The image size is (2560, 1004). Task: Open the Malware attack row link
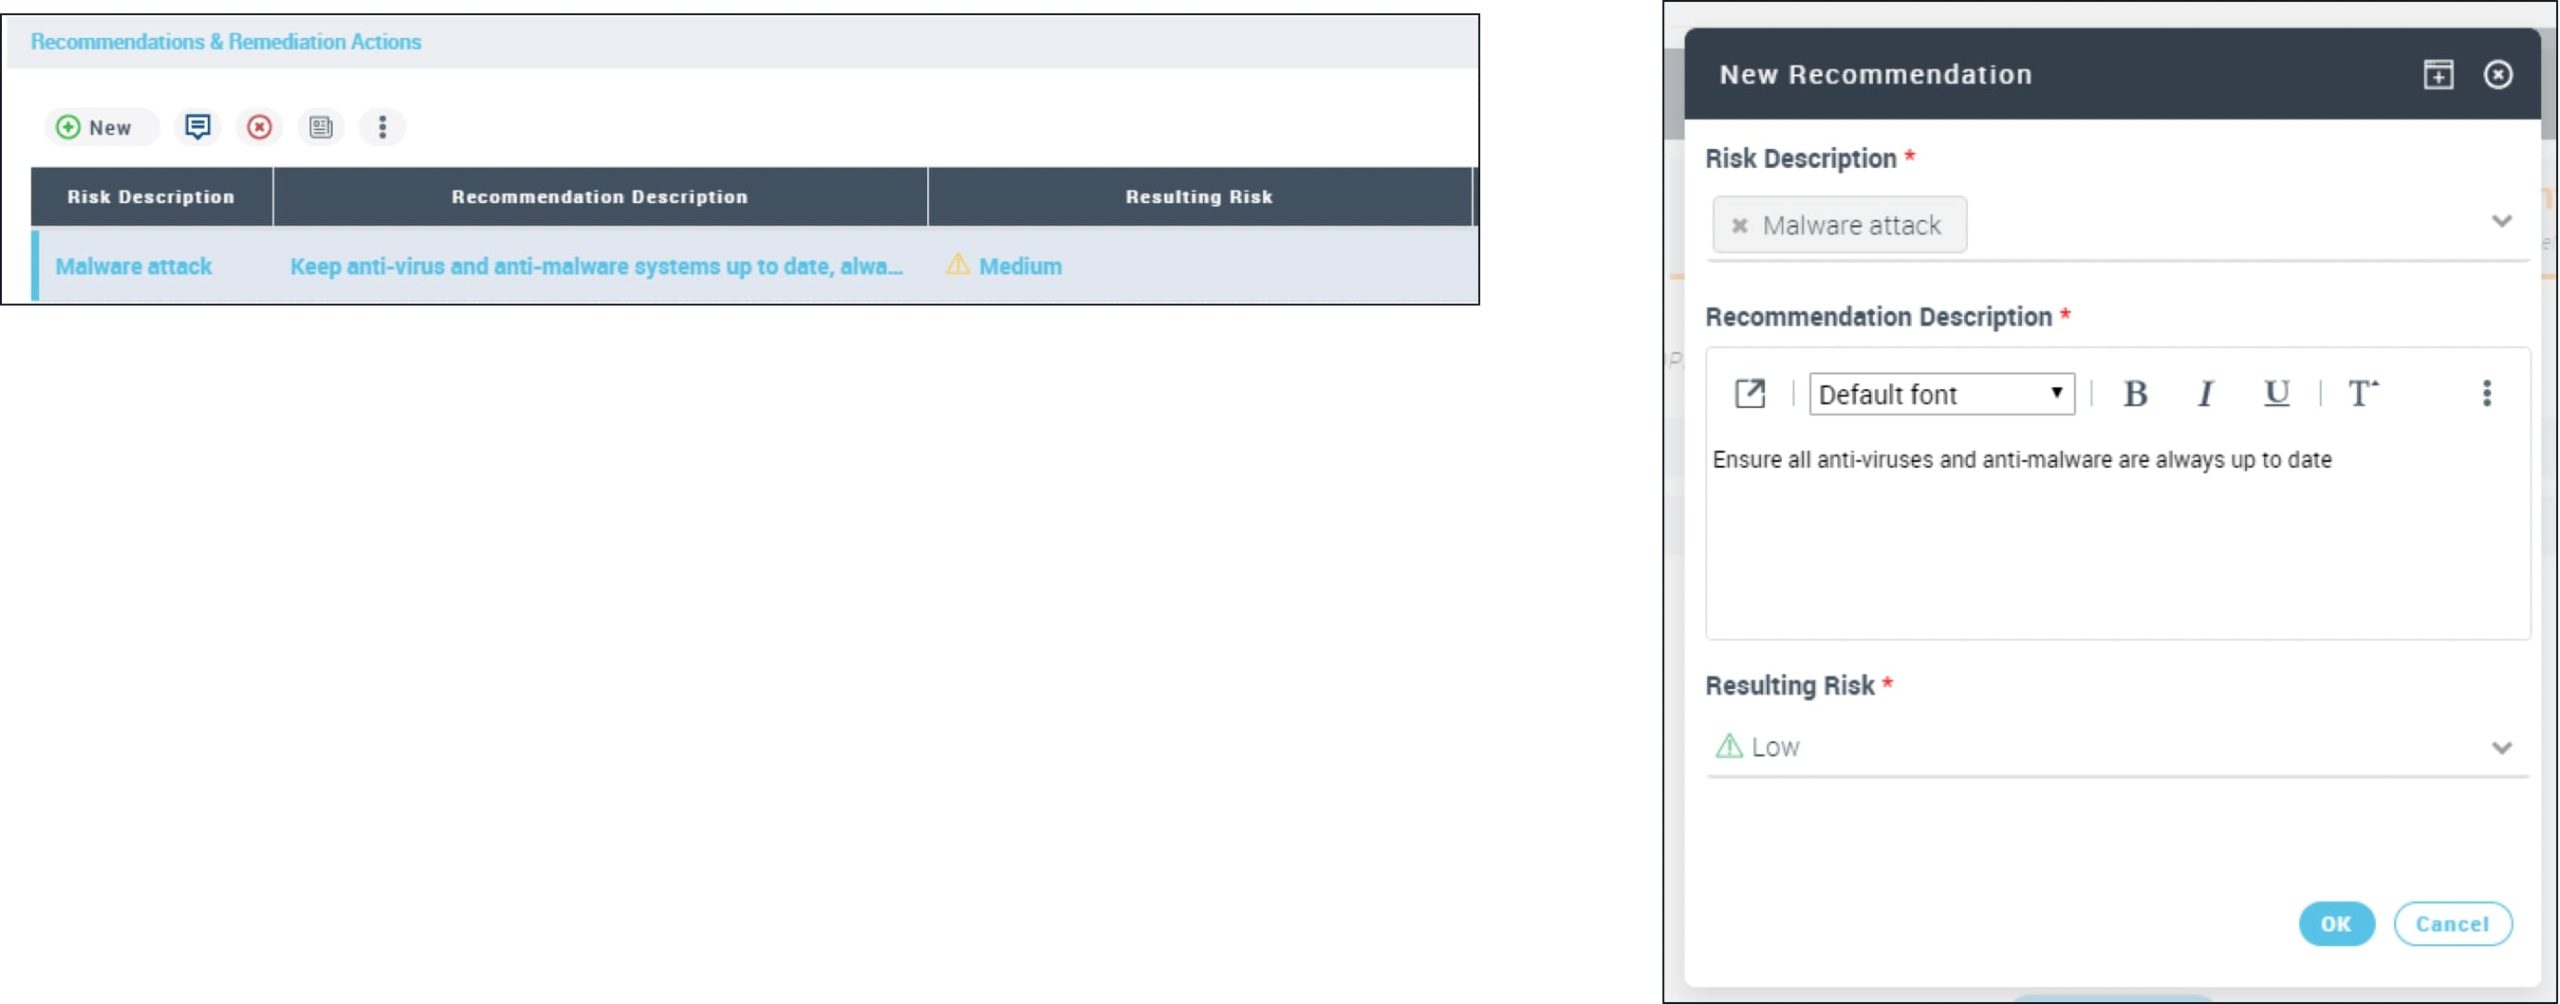pos(133,266)
